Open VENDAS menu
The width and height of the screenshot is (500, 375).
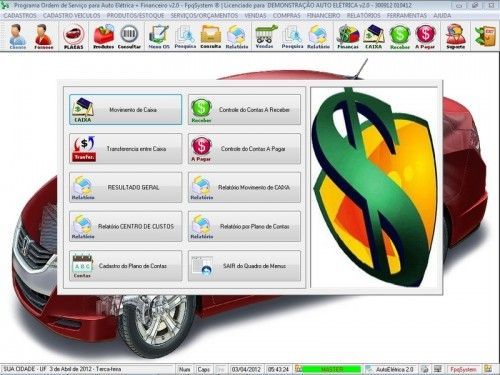coord(255,16)
